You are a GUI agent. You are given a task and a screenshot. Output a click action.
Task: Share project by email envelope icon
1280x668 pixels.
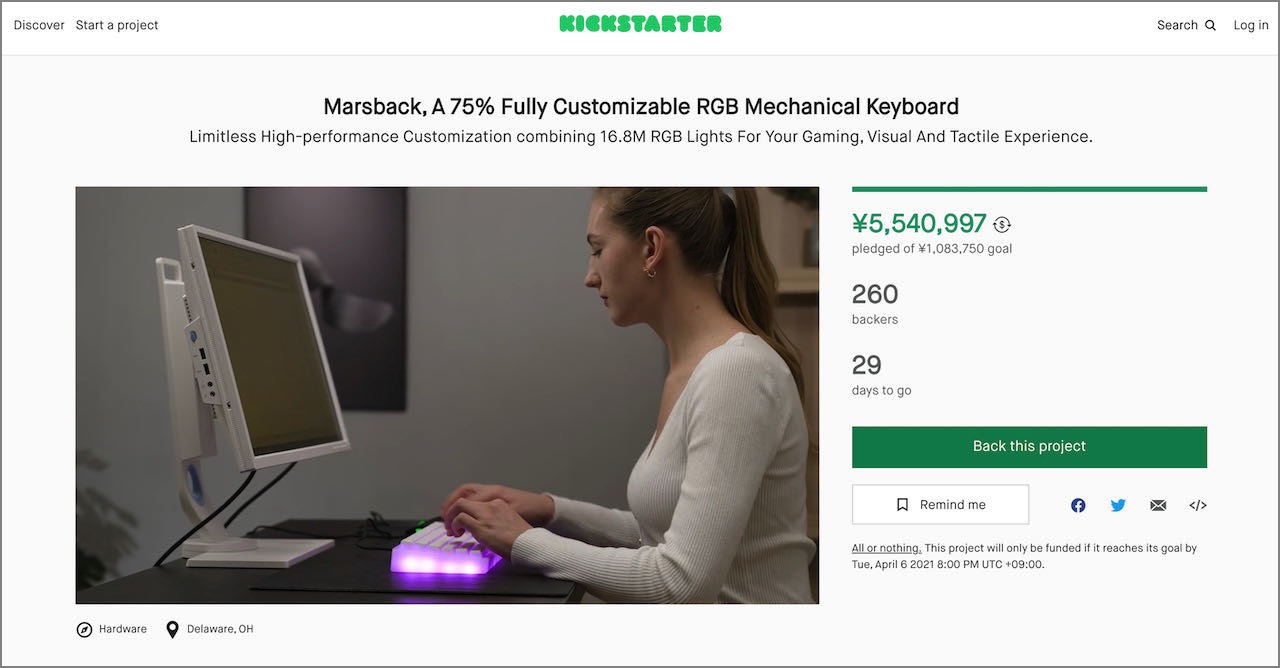tap(1158, 505)
